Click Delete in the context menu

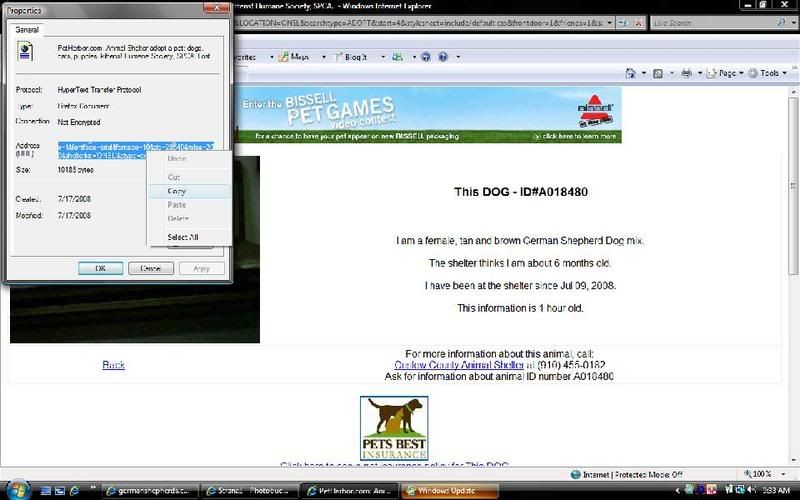pyautogui.click(x=189, y=218)
